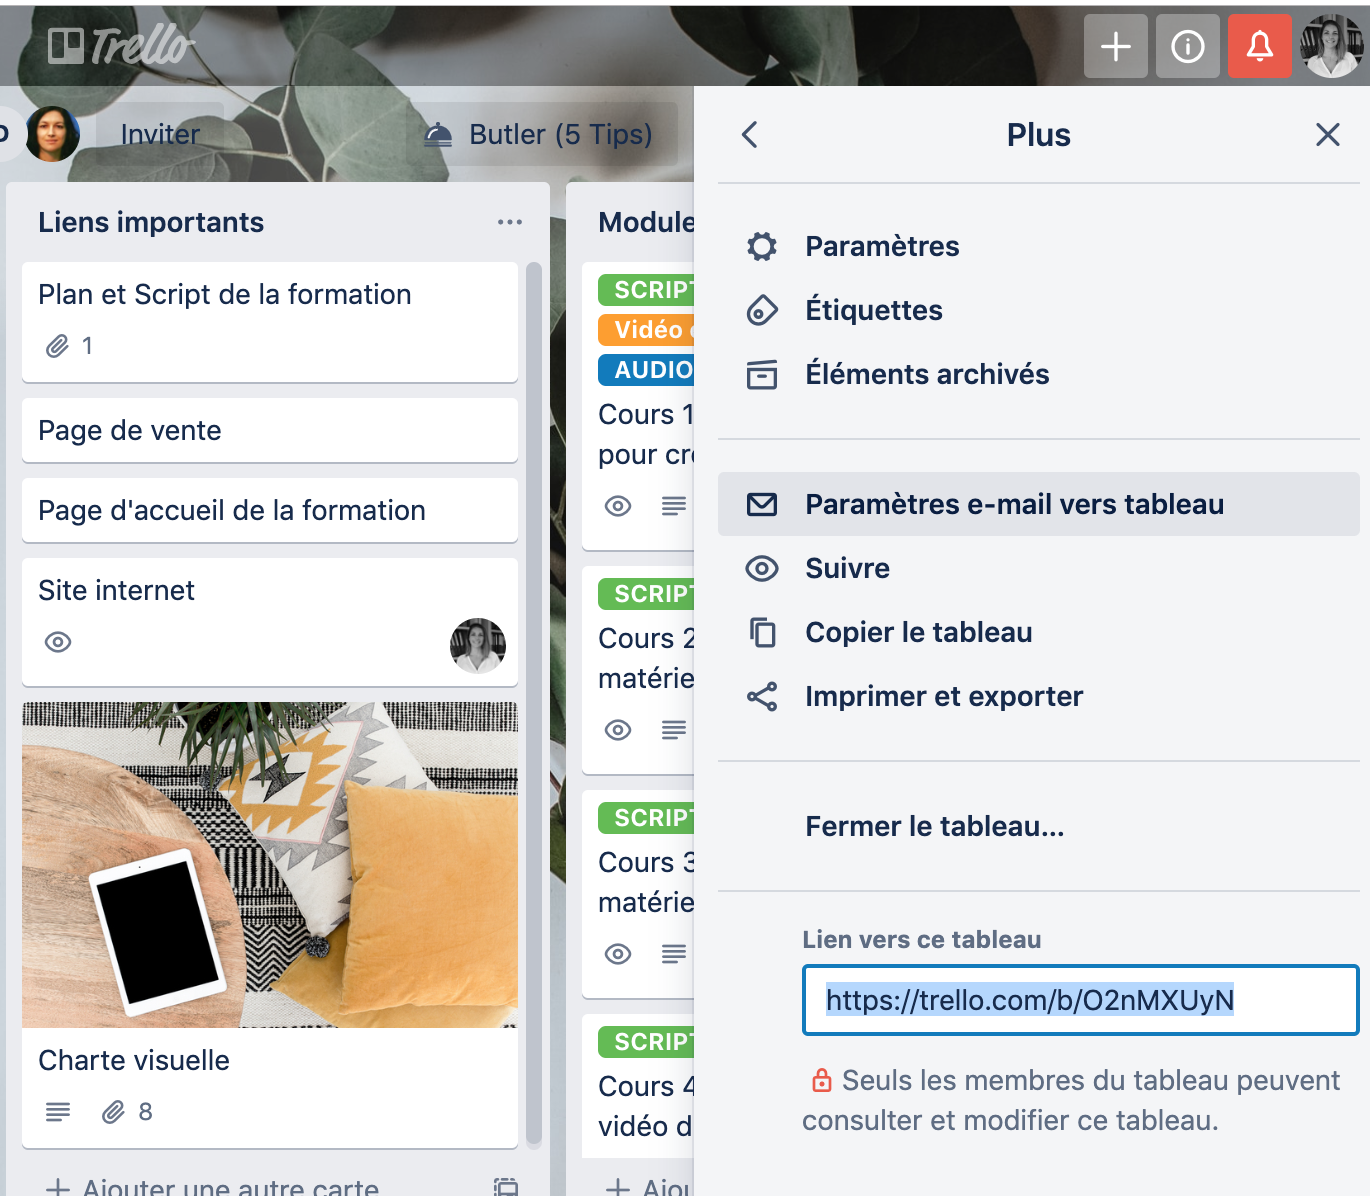Click the watch eye icon on Site internet card
The height and width of the screenshot is (1196, 1370).
(x=58, y=642)
